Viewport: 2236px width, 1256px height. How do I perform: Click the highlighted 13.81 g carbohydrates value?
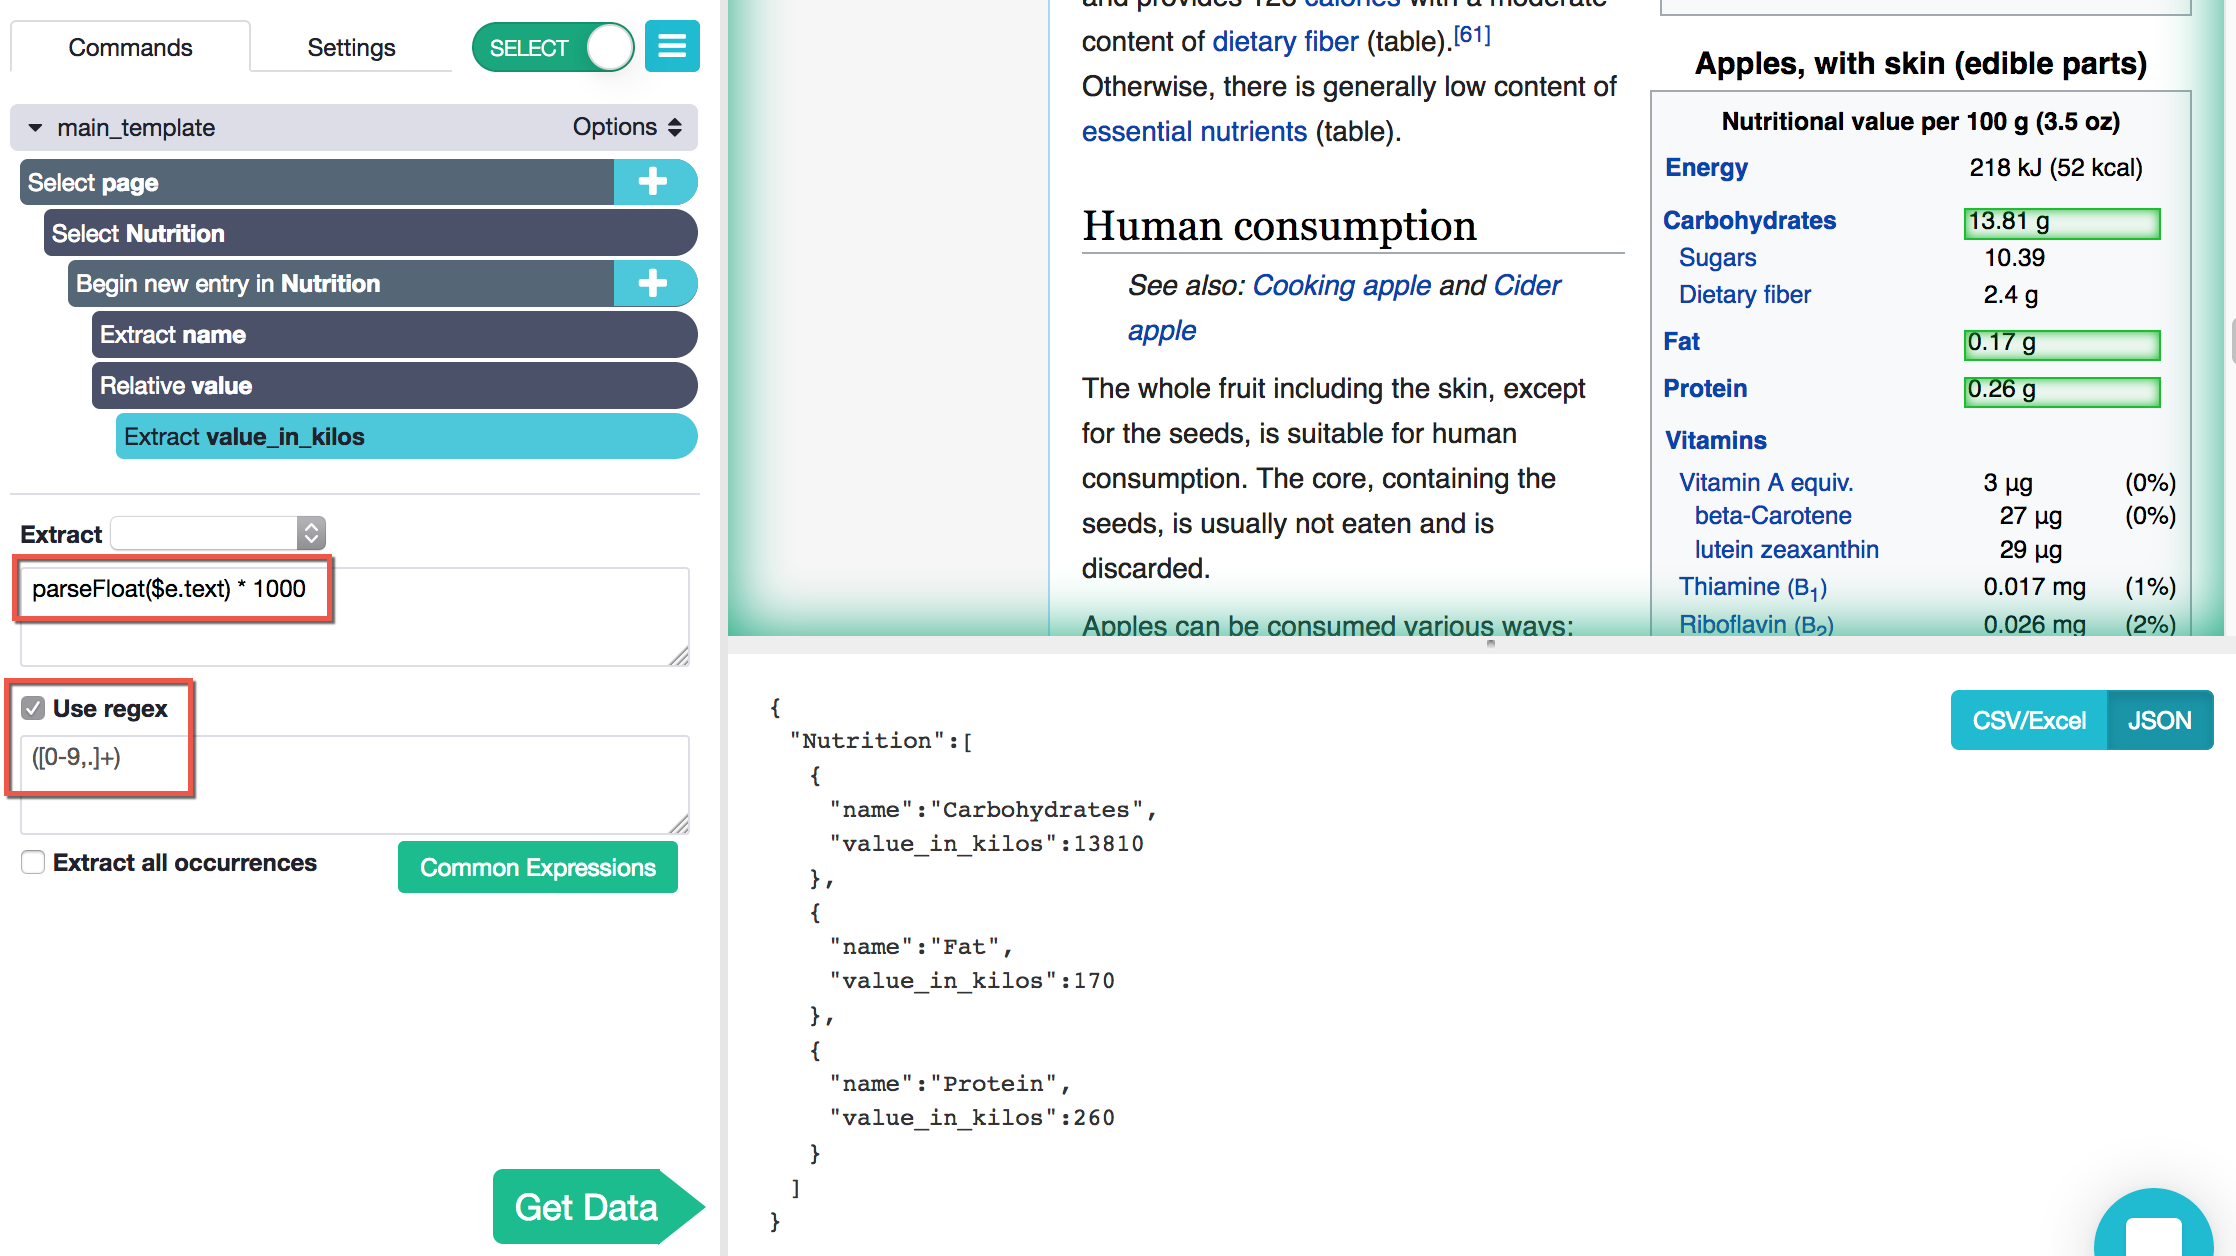tap(2061, 223)
